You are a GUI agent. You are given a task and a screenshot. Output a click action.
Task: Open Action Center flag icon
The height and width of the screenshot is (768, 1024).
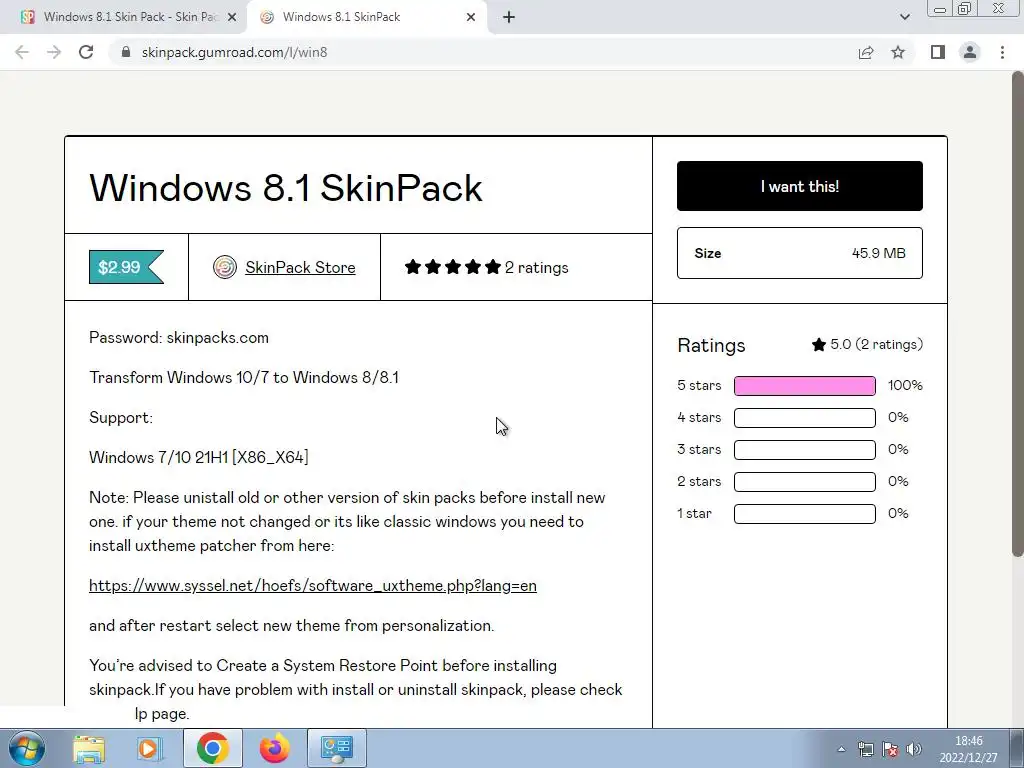coord(890,749)
